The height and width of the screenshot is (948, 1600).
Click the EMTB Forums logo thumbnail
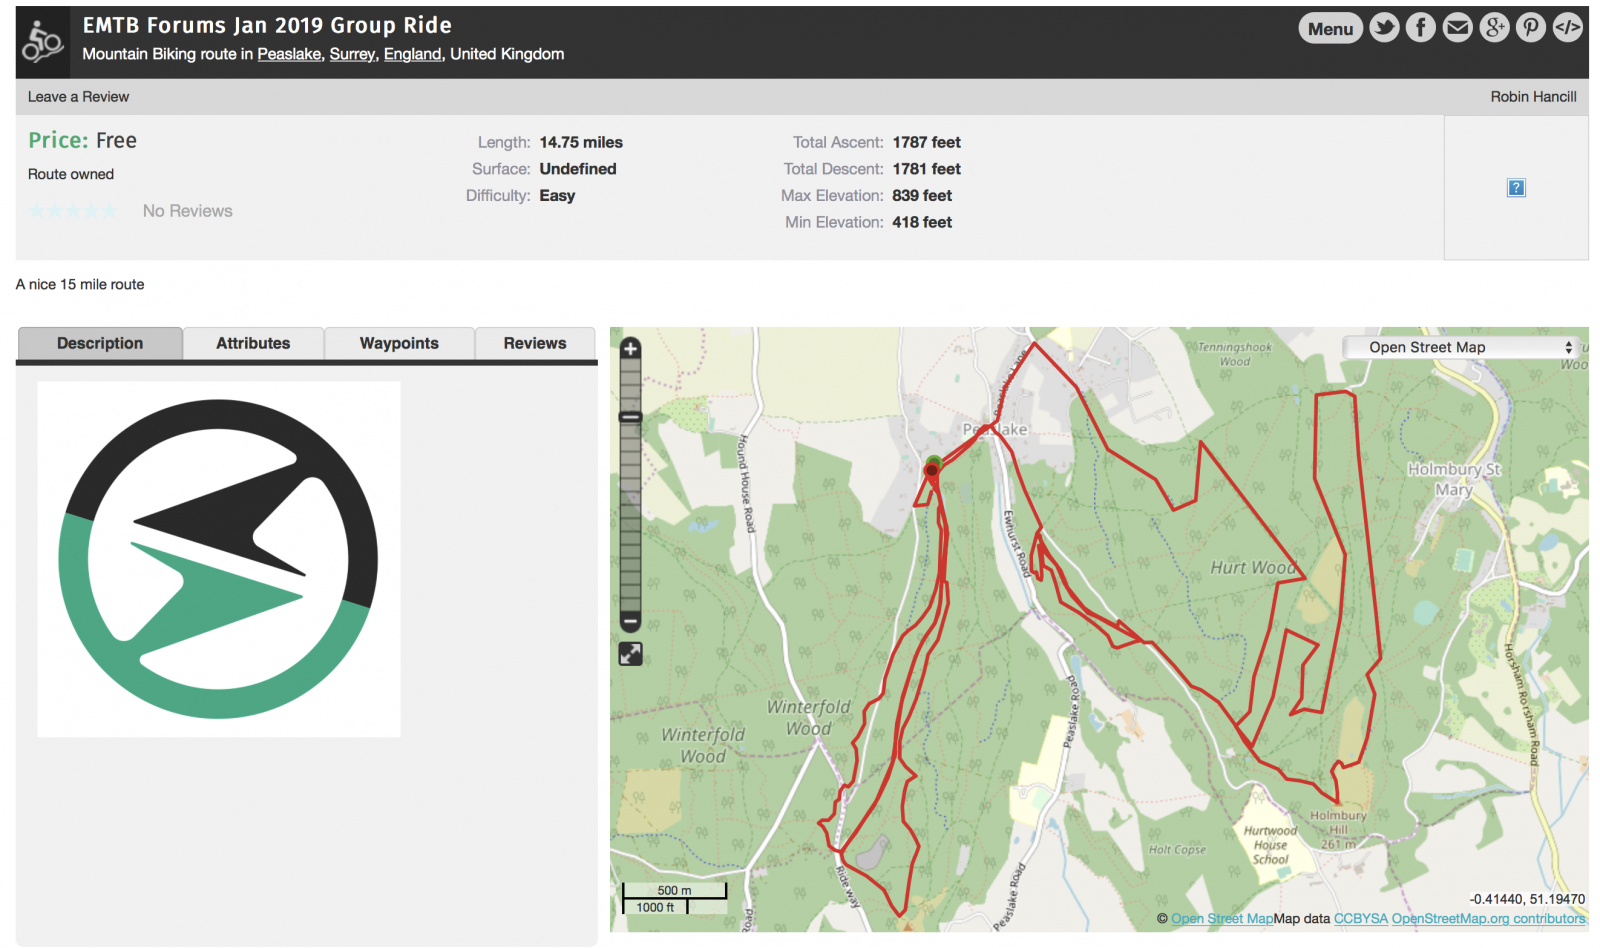coord(219,559)
